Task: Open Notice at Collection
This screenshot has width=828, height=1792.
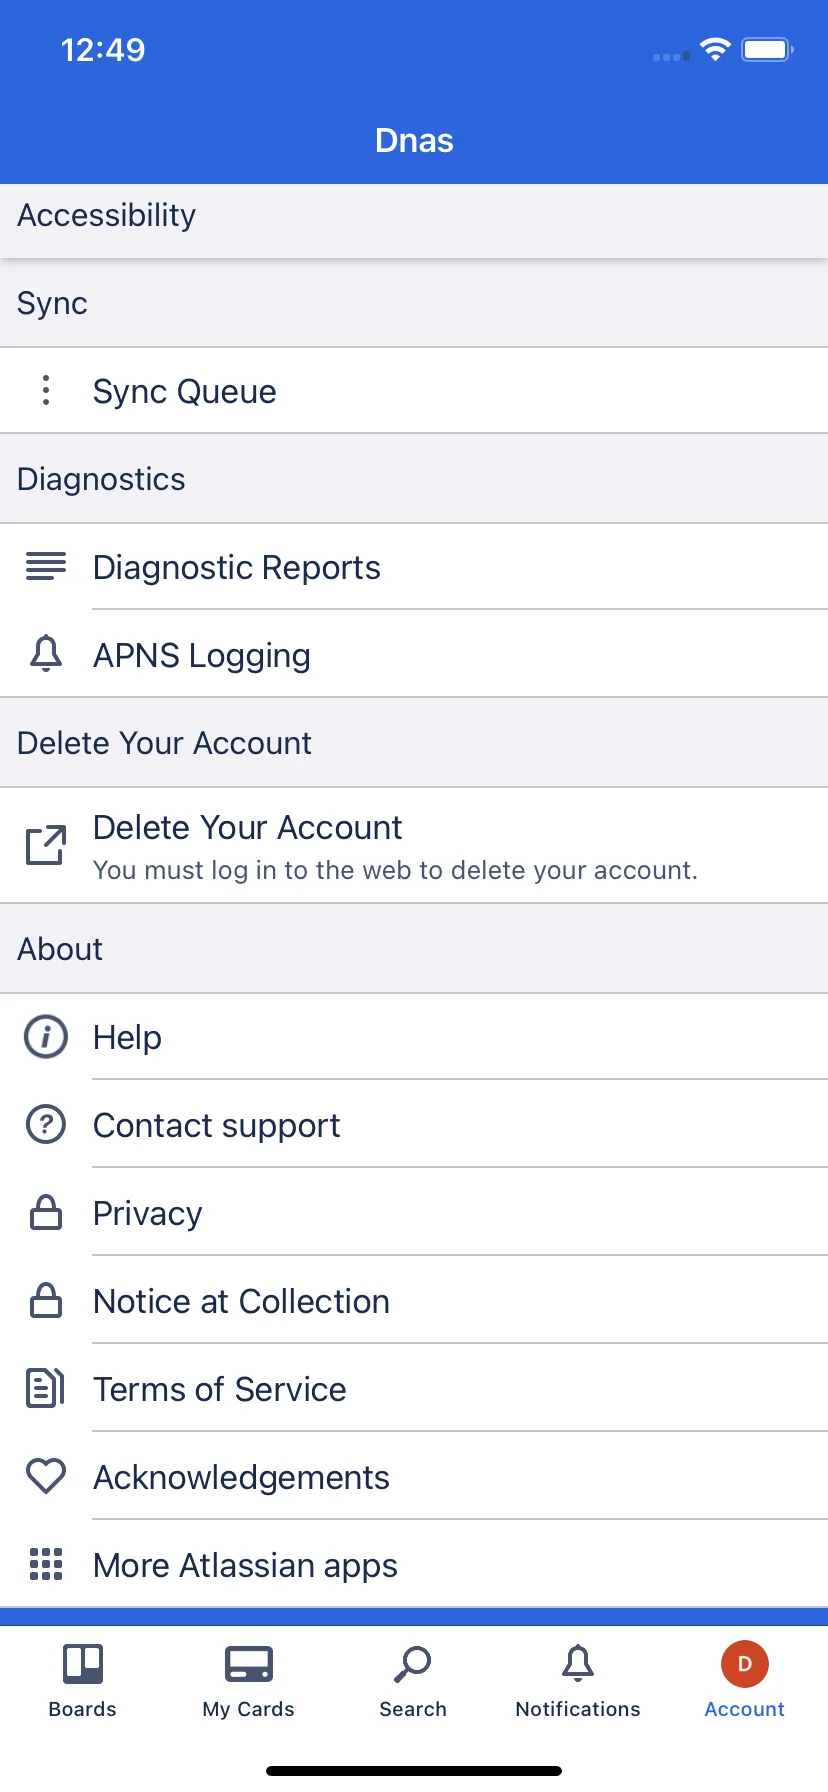Action: point(414,1301)
